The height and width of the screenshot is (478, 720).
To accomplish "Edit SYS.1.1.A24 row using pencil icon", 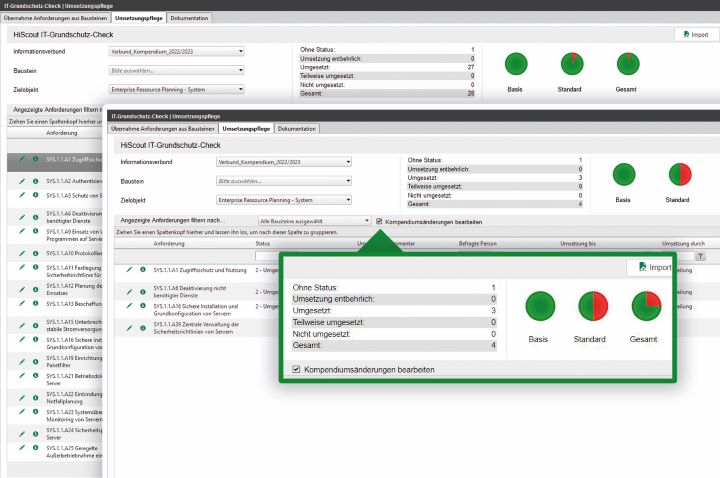I will (22, 434).
